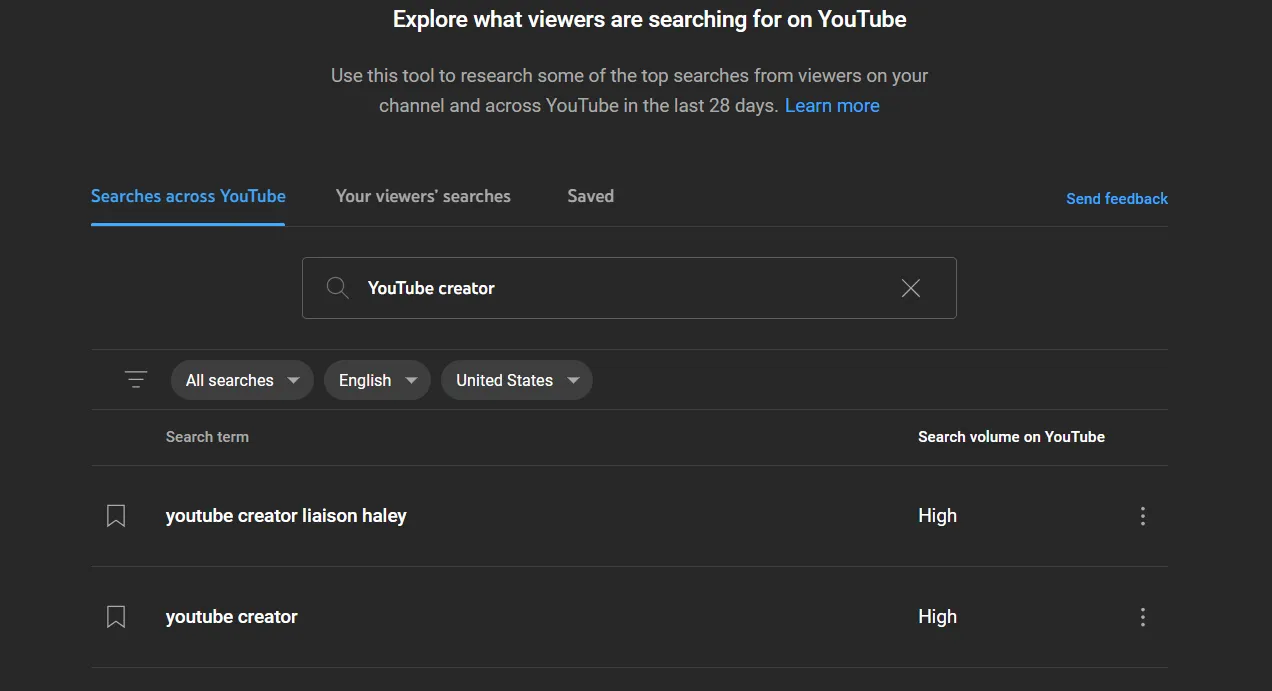This screenshot has height=691, width=1272.
Task: Open the All searches filter dropdown
Action: (241, 380)
